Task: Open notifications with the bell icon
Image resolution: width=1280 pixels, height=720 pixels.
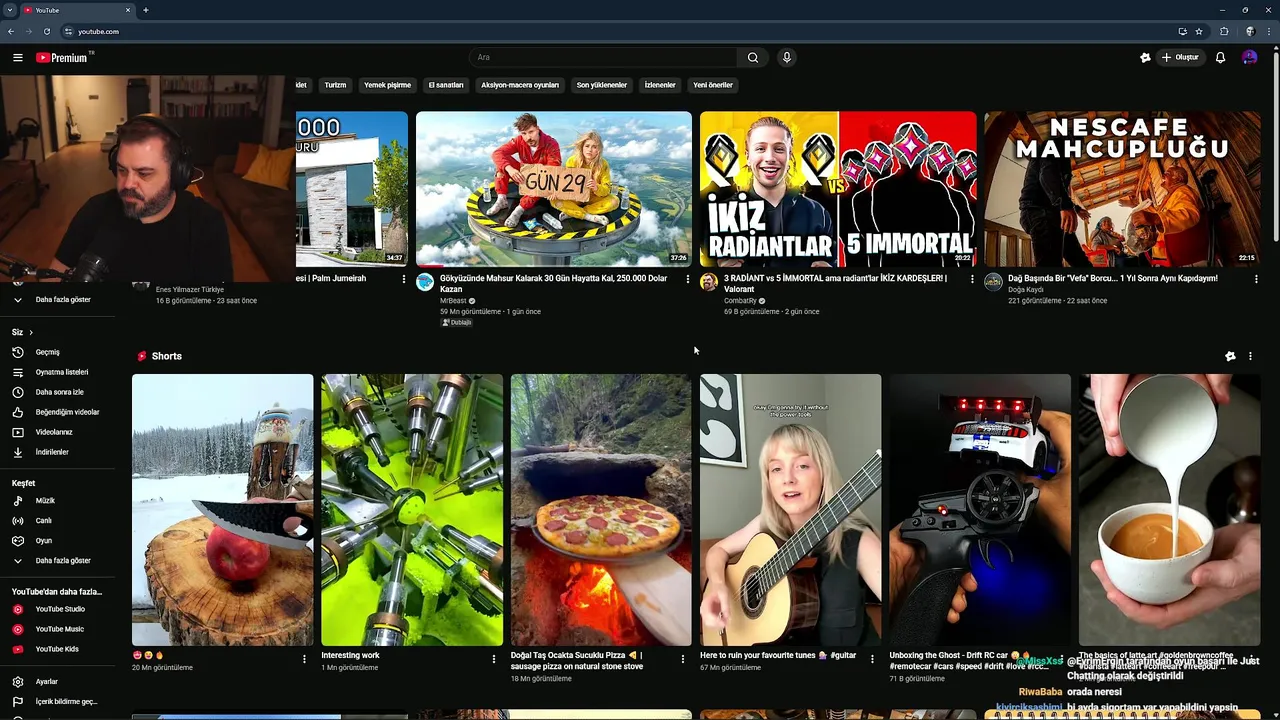Action: tap(1220, 58)
